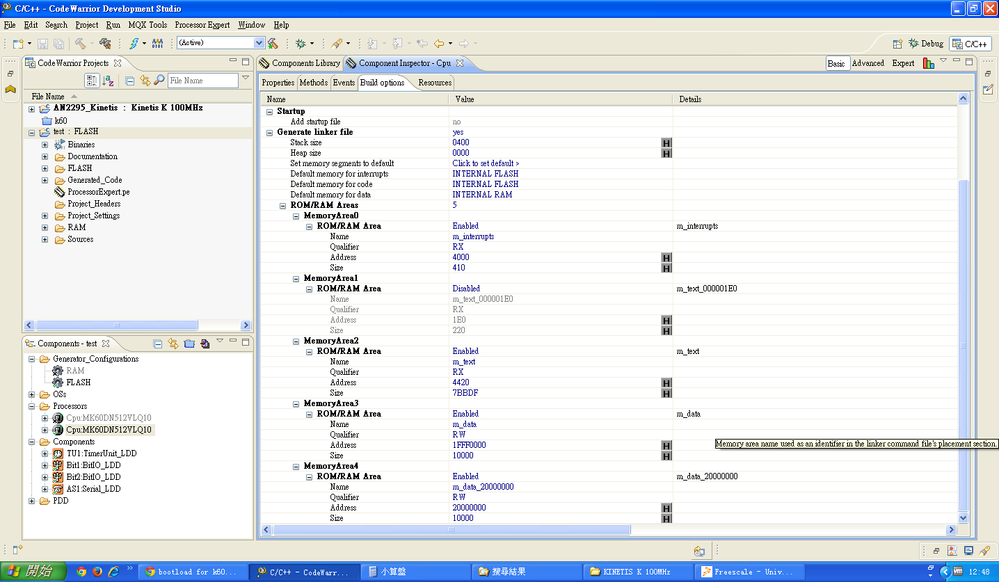Open the KINETIS K 100MHz taskbar window
The height and width of the screenshot is (582, 999).
(637, 572)
